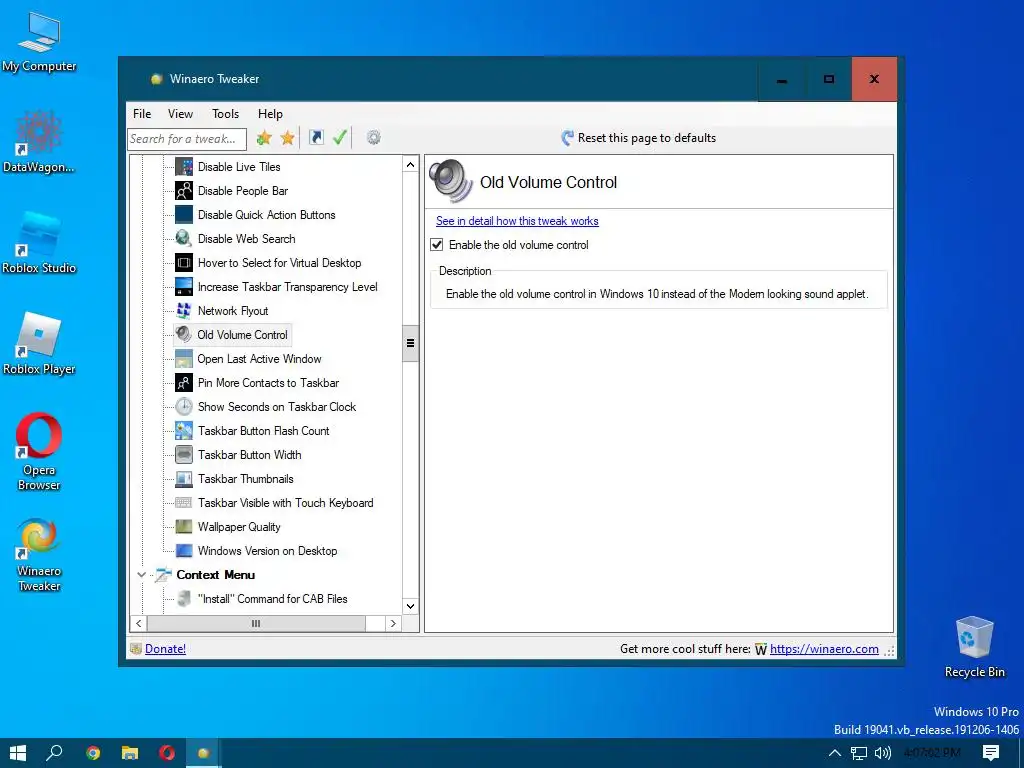The width and height of the screenshot is (1024, 768).
Task: Click the Search for a tweak field
Action: click(x=187, y=138)
